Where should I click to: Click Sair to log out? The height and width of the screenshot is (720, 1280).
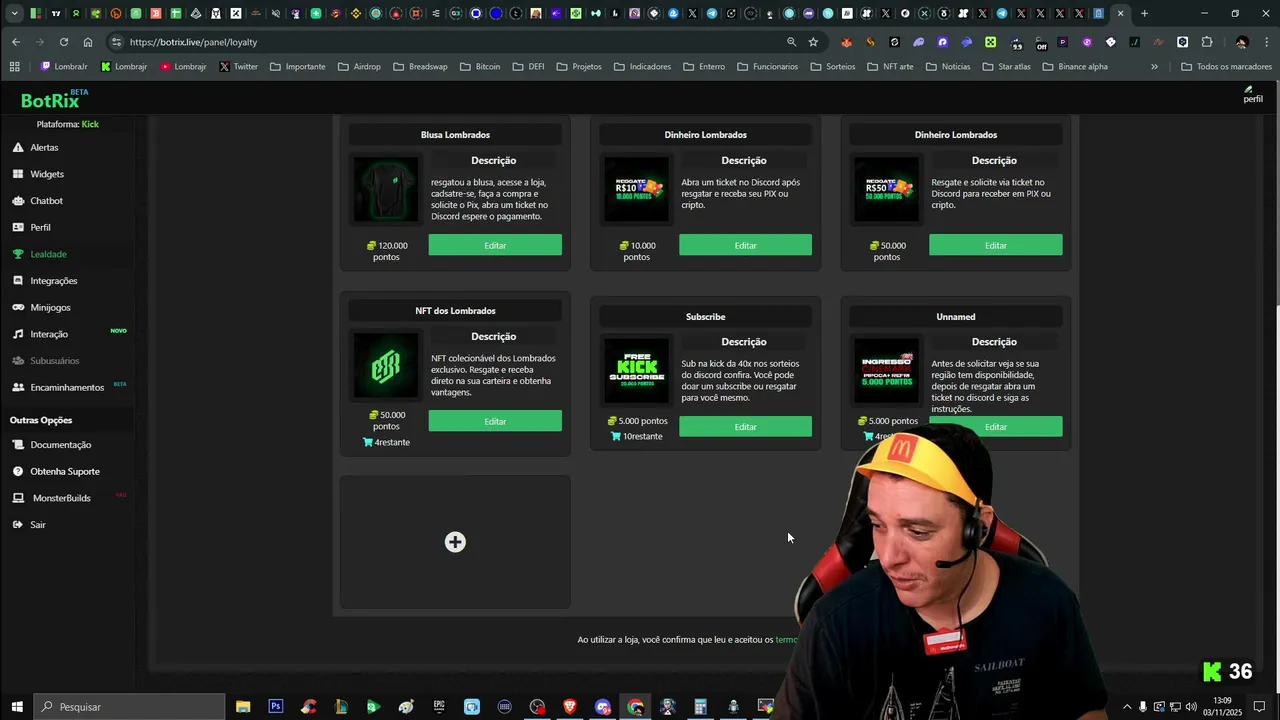click(x=37, y=525)
